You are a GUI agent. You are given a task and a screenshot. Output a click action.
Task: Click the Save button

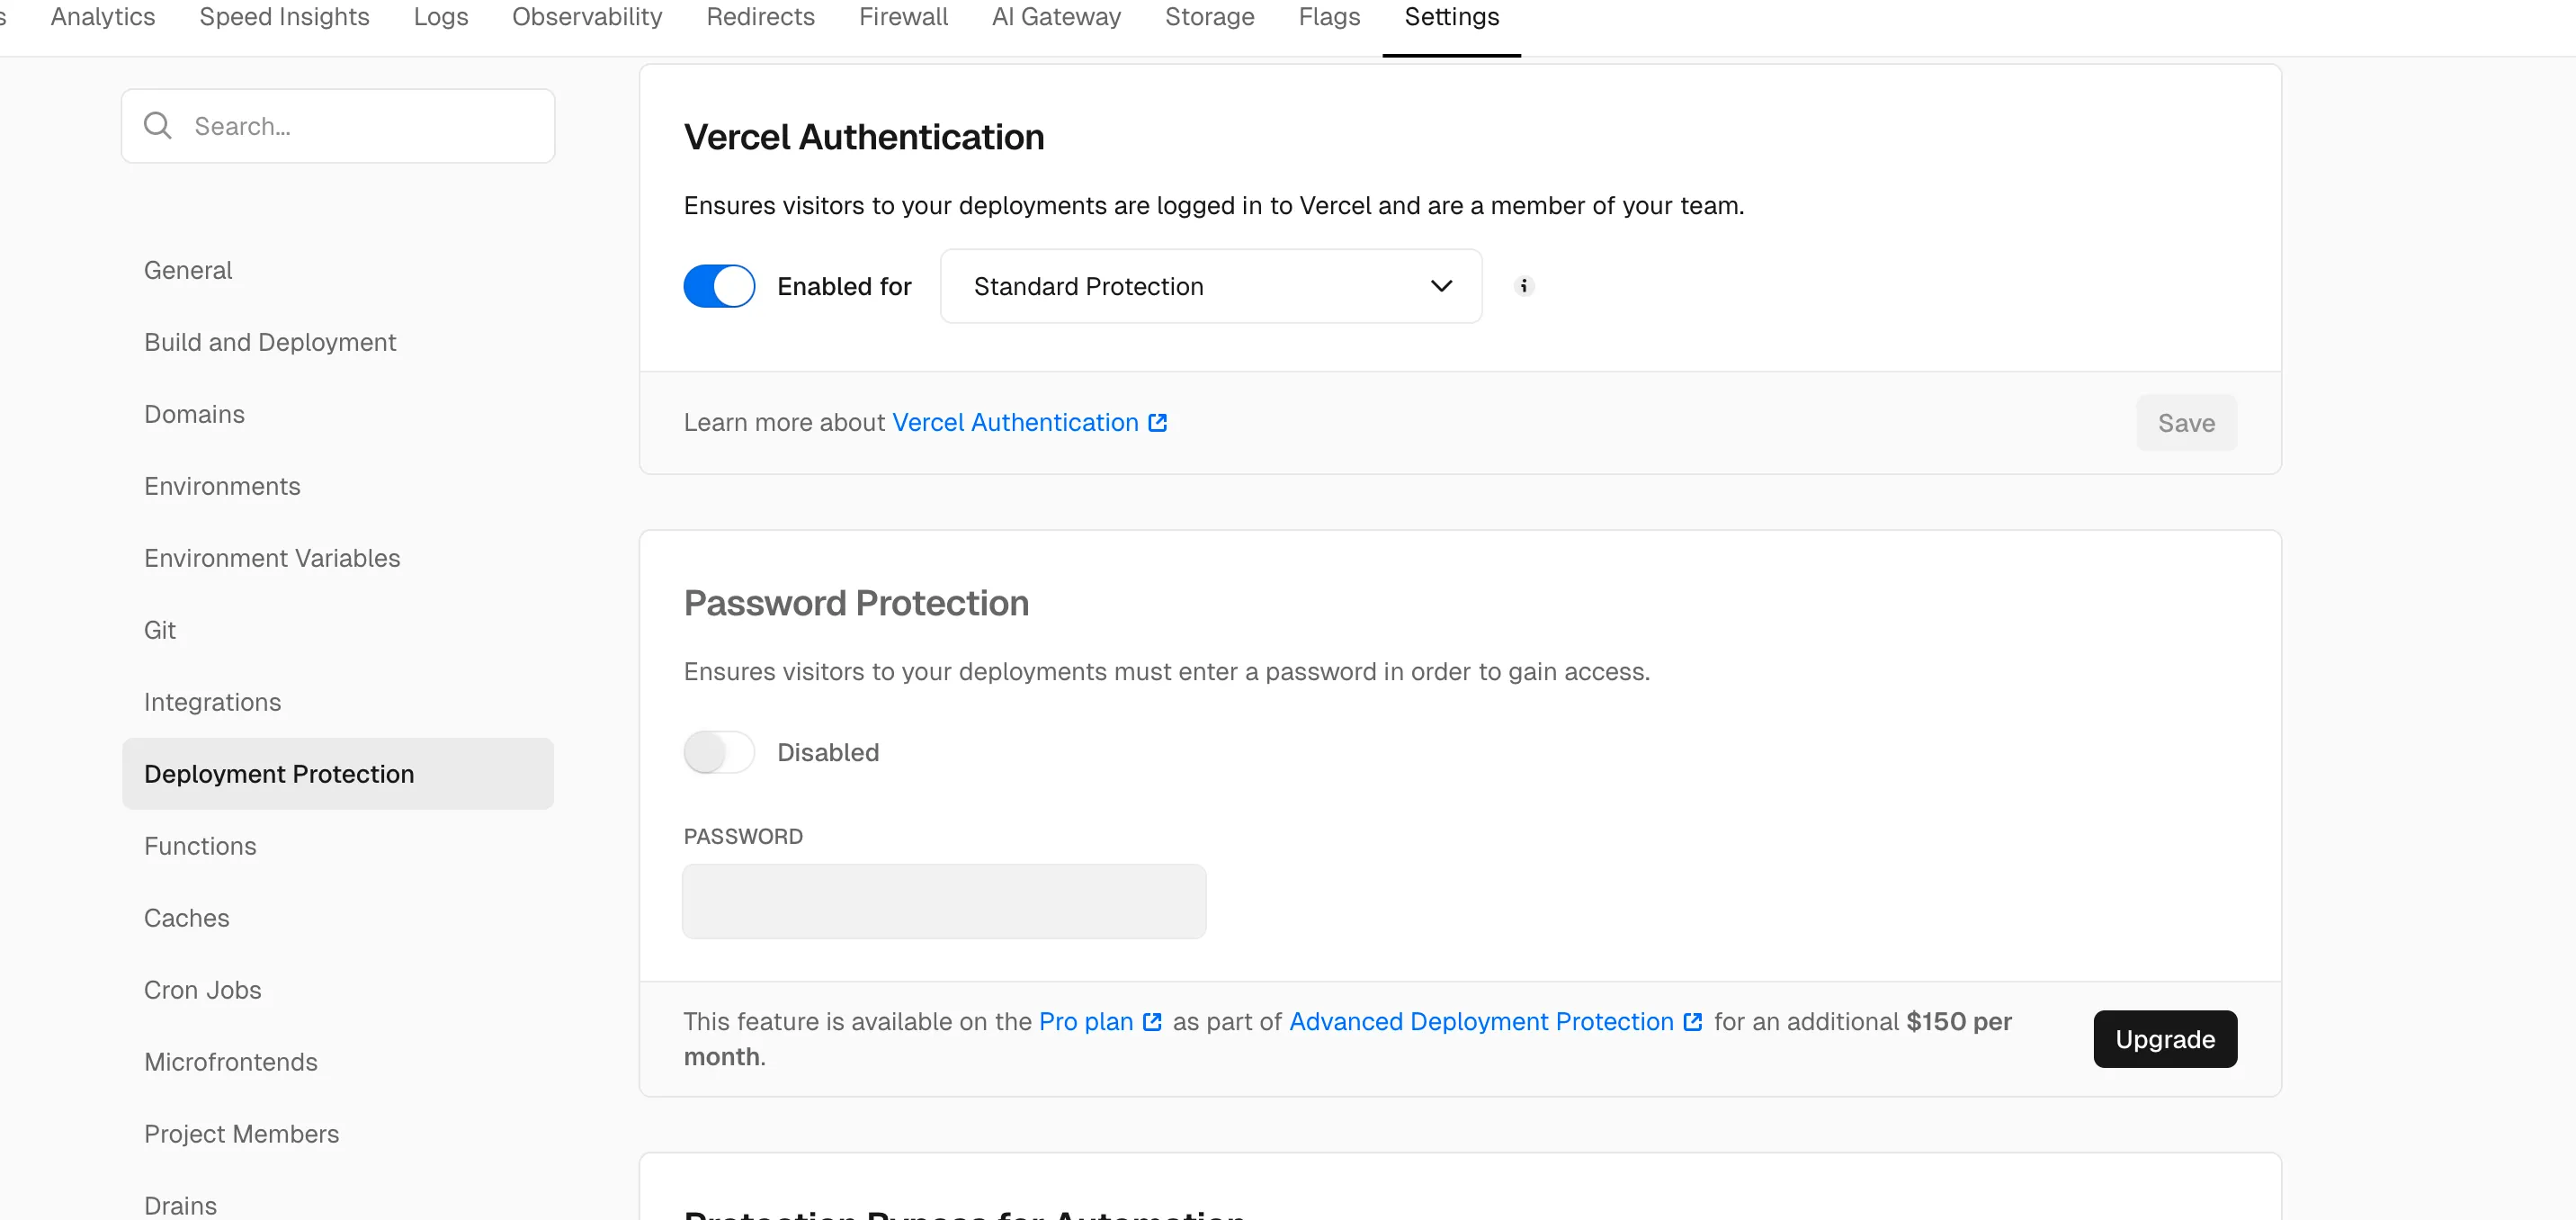point(2186,423)
